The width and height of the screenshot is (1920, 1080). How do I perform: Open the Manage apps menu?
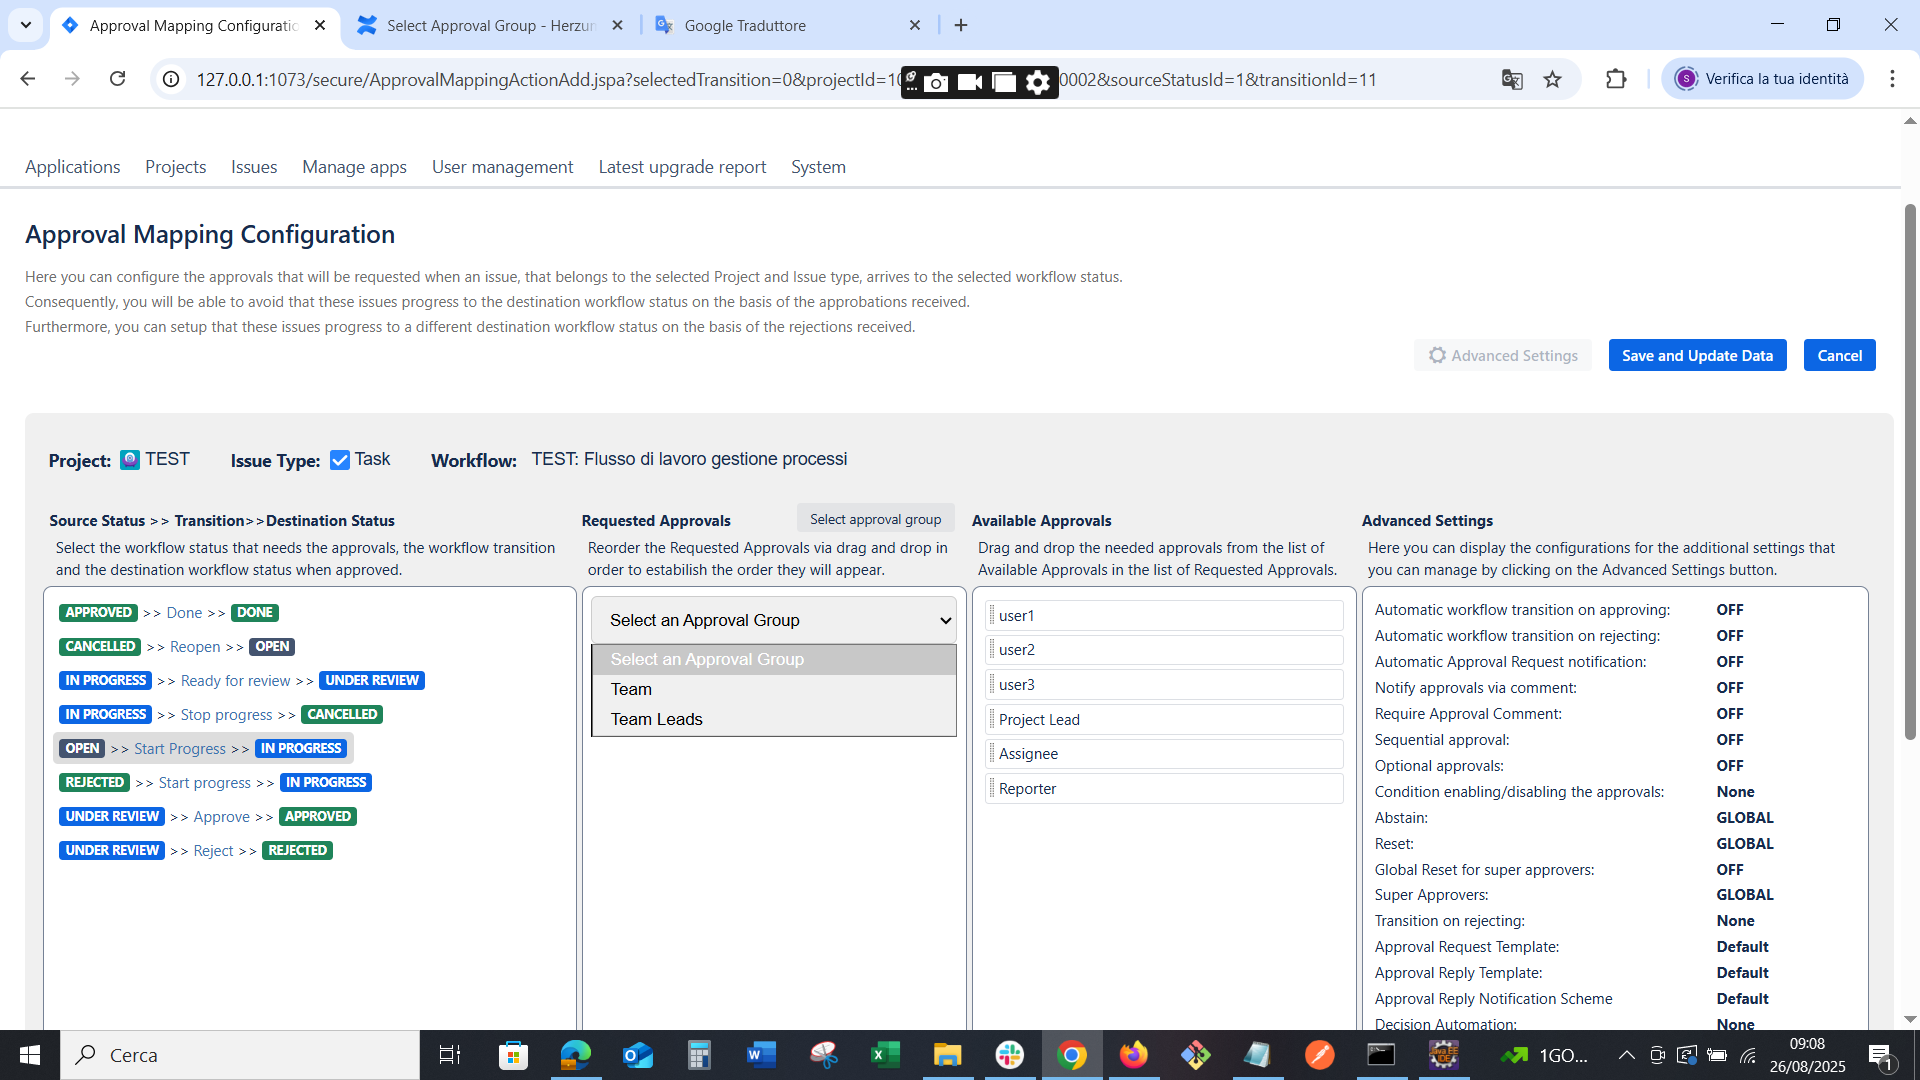354,167
